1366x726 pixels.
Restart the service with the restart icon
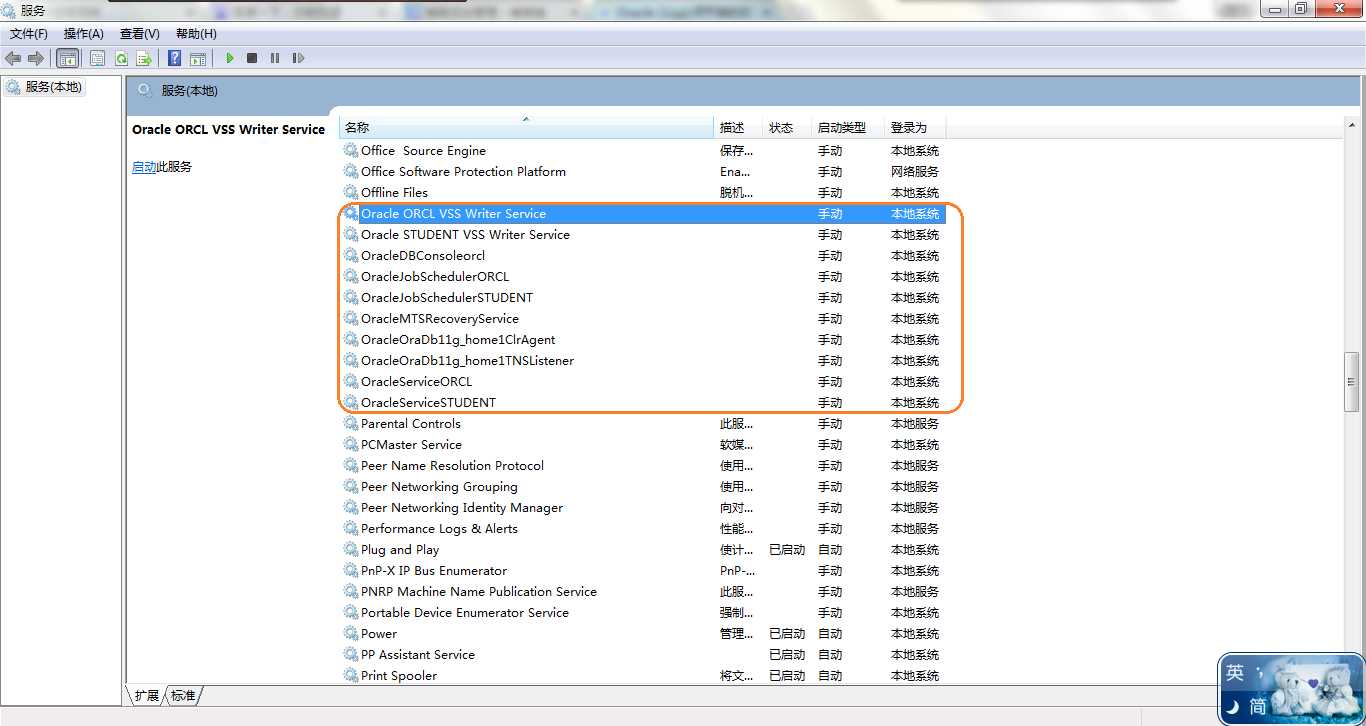(298, 58)
